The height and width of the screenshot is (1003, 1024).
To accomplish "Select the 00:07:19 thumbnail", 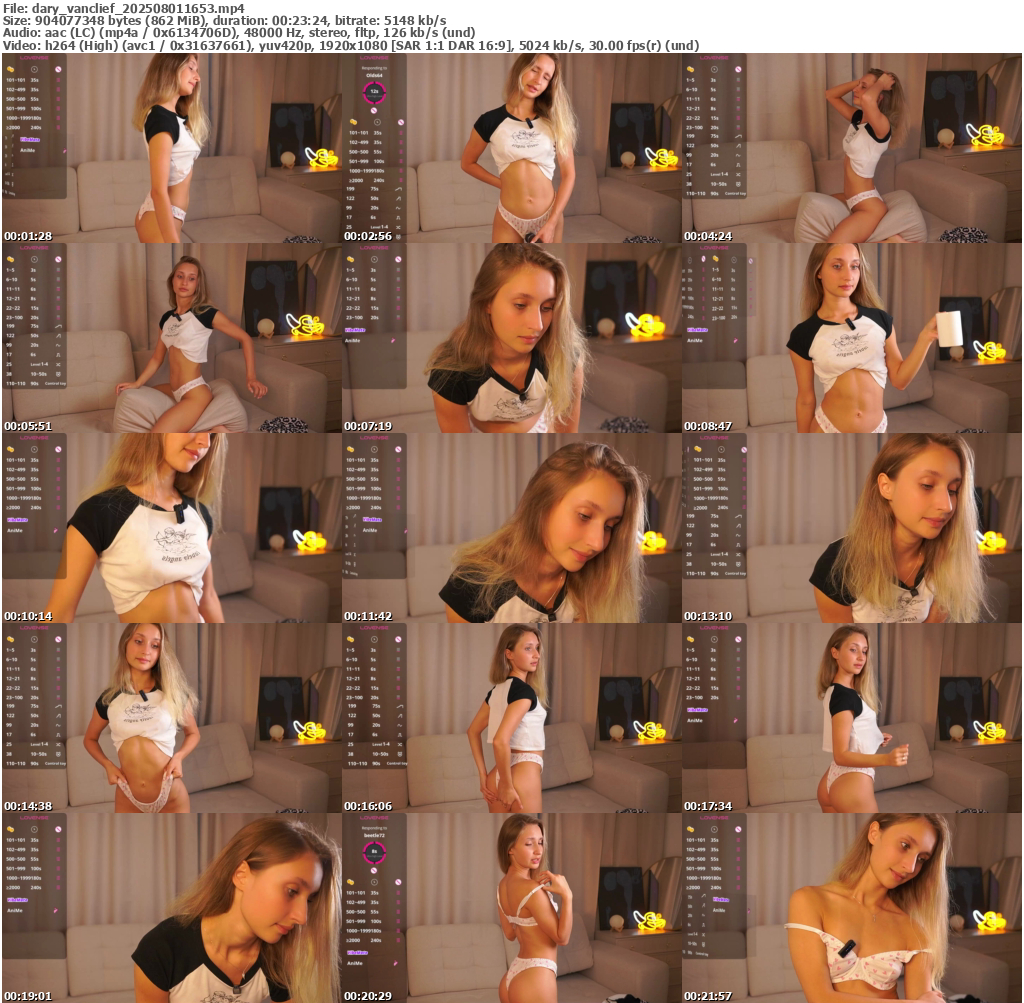I will point(511,338).
